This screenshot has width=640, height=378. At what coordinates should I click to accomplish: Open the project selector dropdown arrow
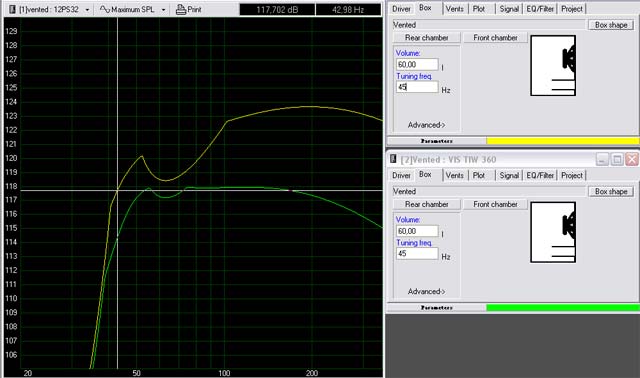point(87,10)
